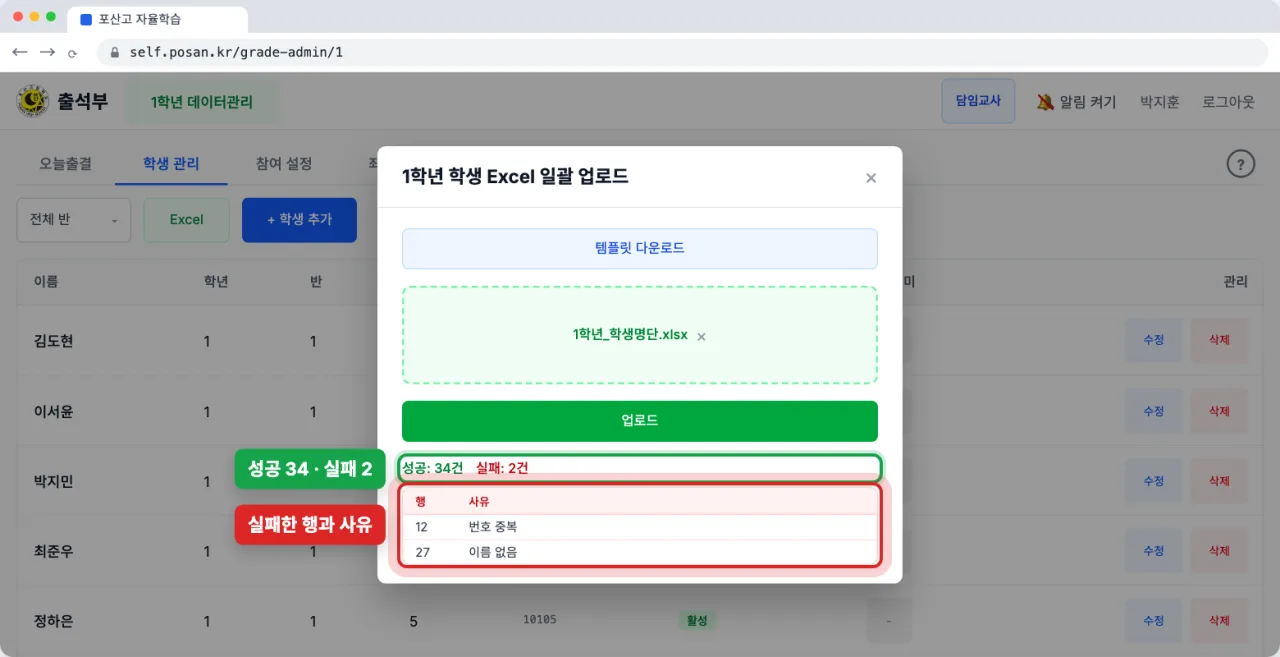Click the 성공: 34건 result text

point(432,467)
